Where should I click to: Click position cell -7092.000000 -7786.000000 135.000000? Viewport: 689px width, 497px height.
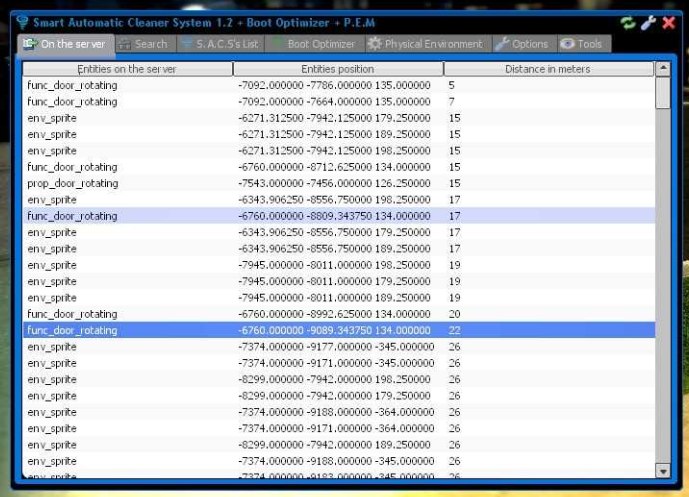(334, 85)
